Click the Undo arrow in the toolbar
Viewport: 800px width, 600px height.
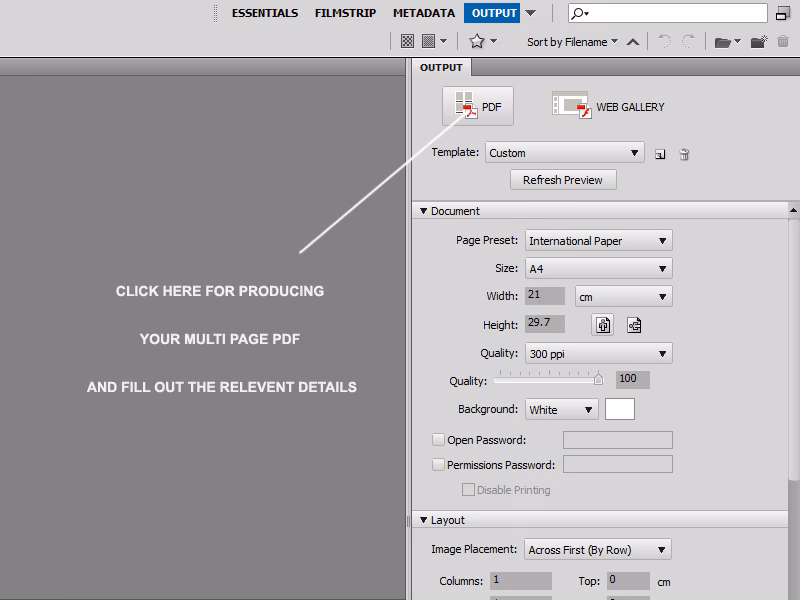pyautogui.click(x=665, y=41)
